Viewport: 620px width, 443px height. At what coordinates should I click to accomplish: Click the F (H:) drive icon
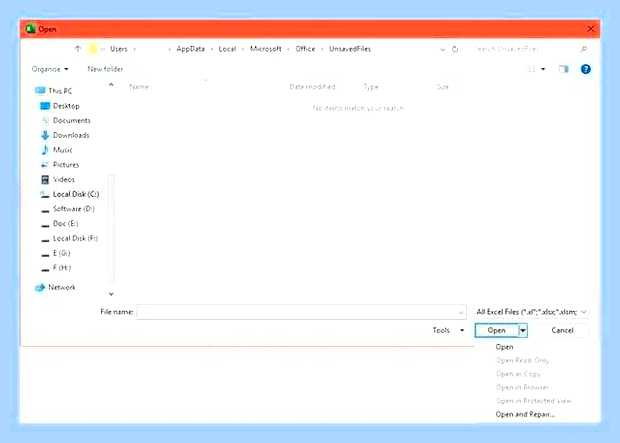click(45, 270)
